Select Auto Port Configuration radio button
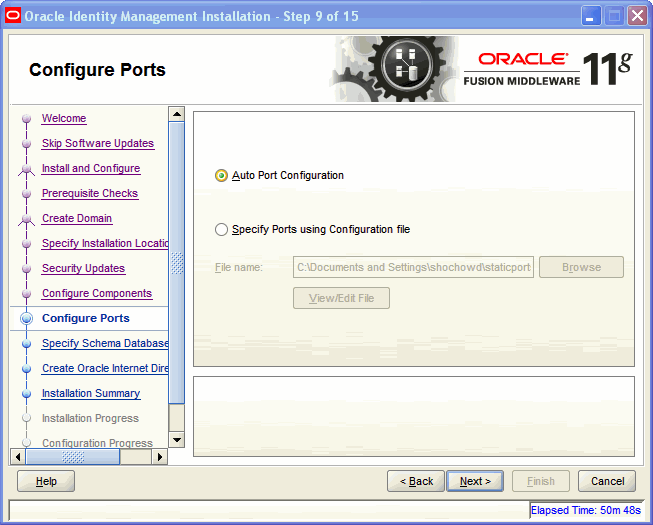Viewport: 653px width, 525px height. click(x=221, y=175)
